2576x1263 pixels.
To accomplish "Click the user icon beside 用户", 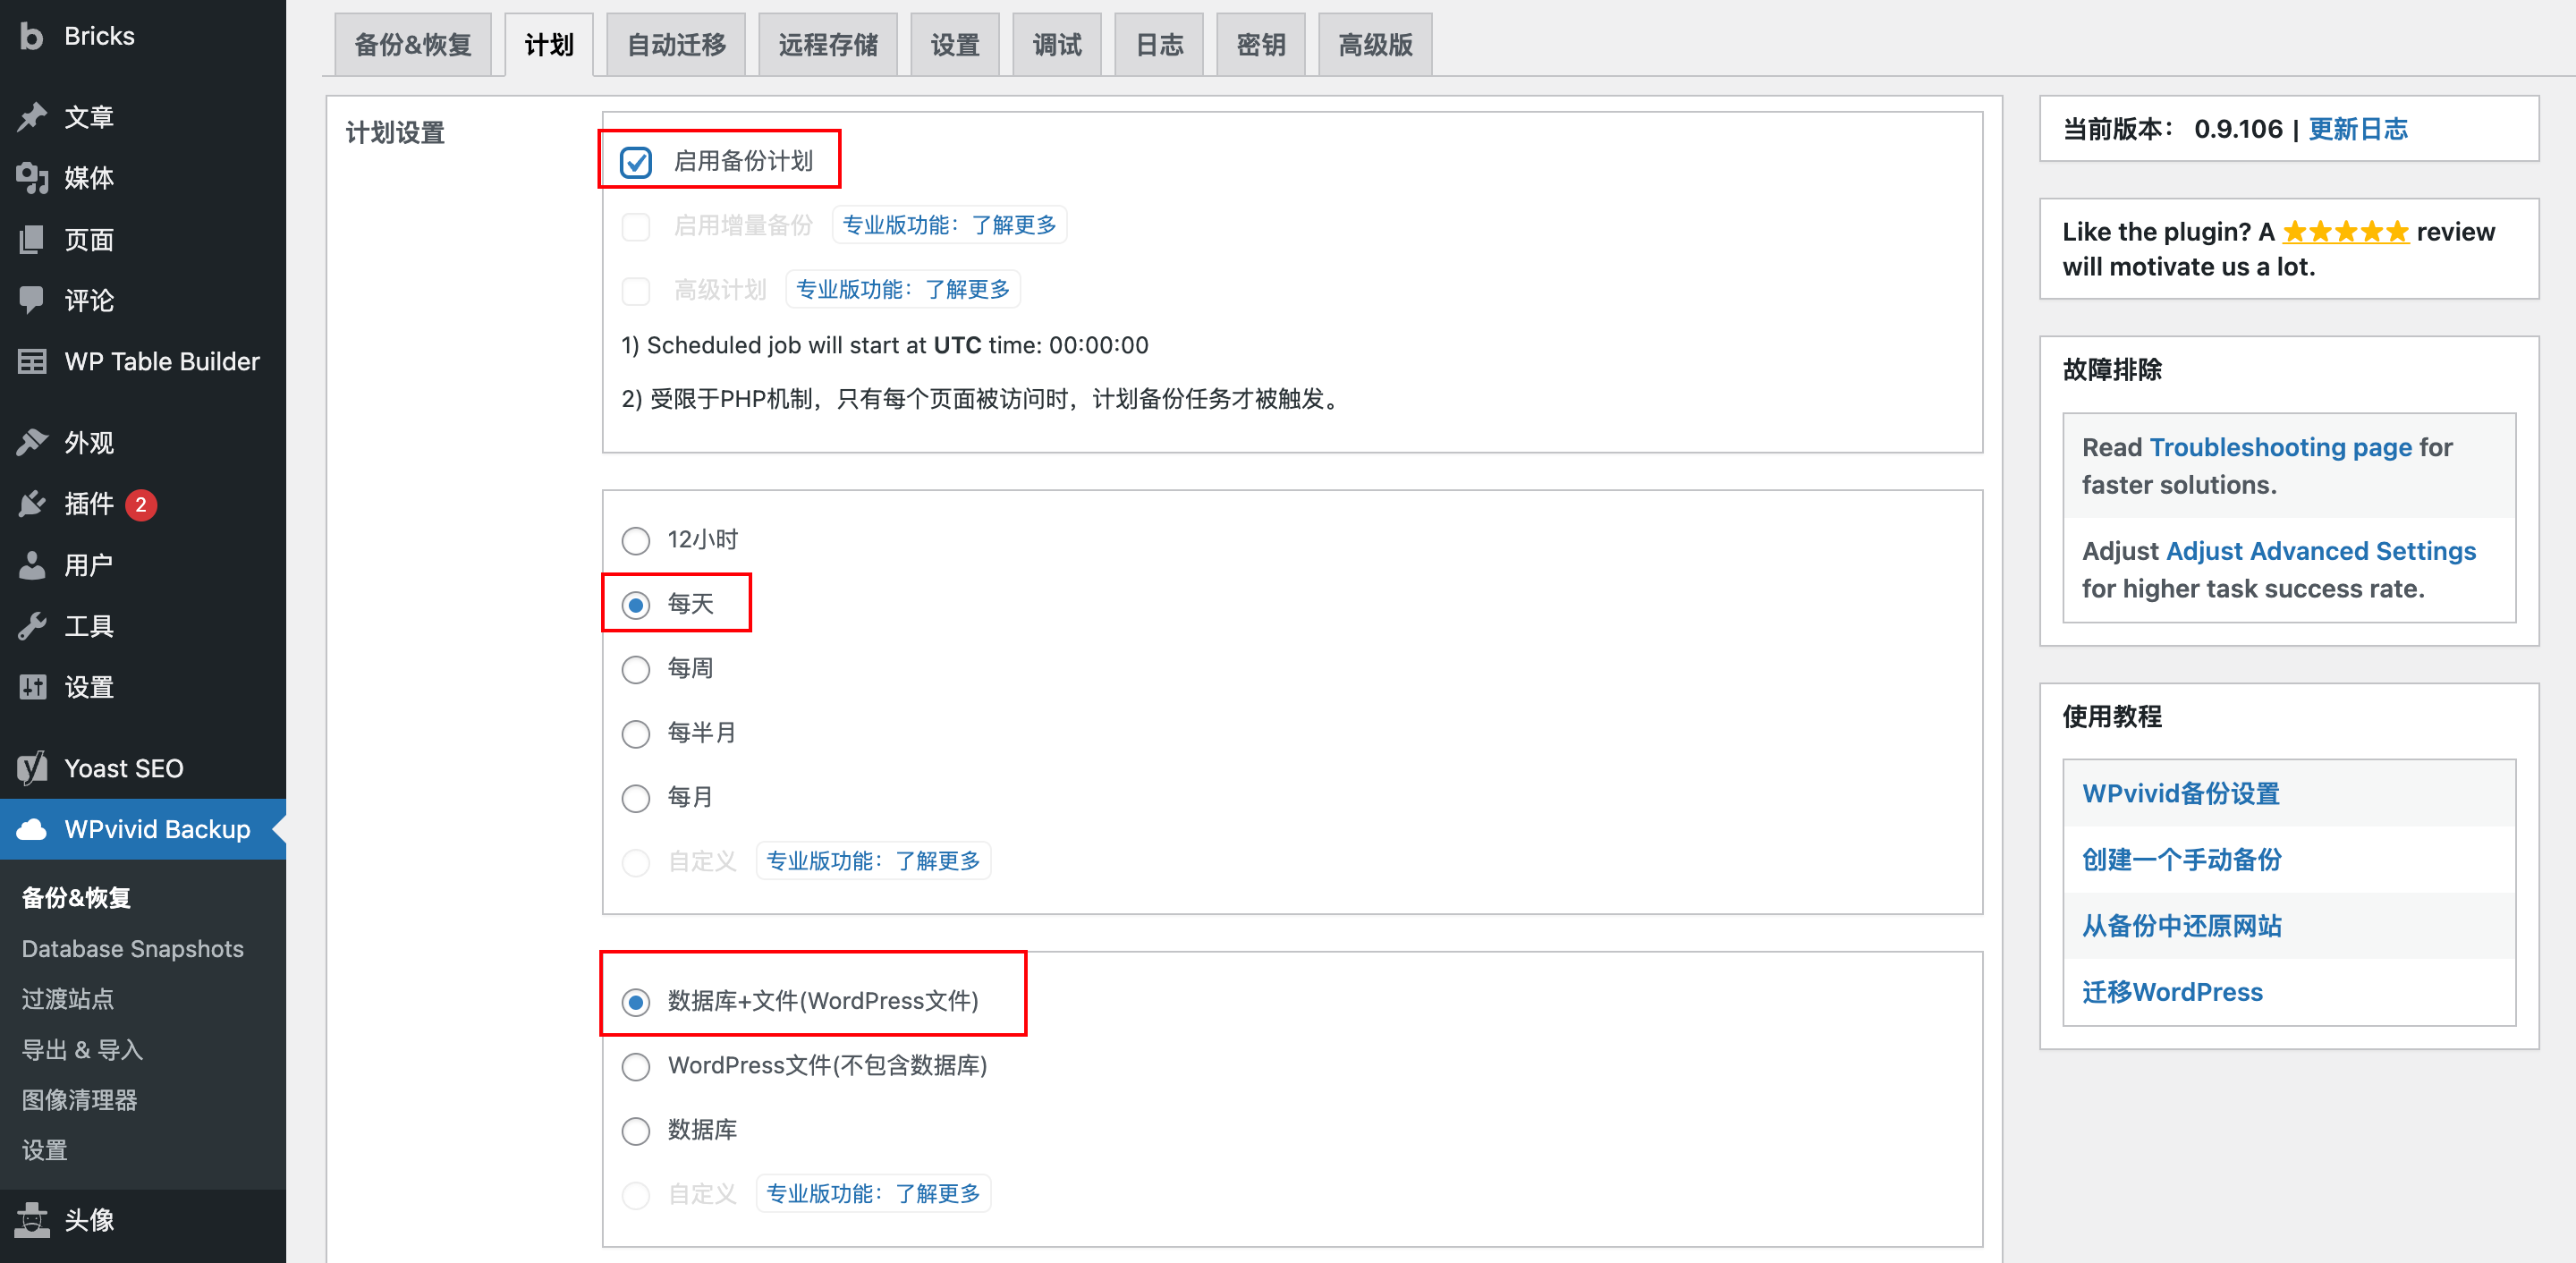I will point(32,565).
